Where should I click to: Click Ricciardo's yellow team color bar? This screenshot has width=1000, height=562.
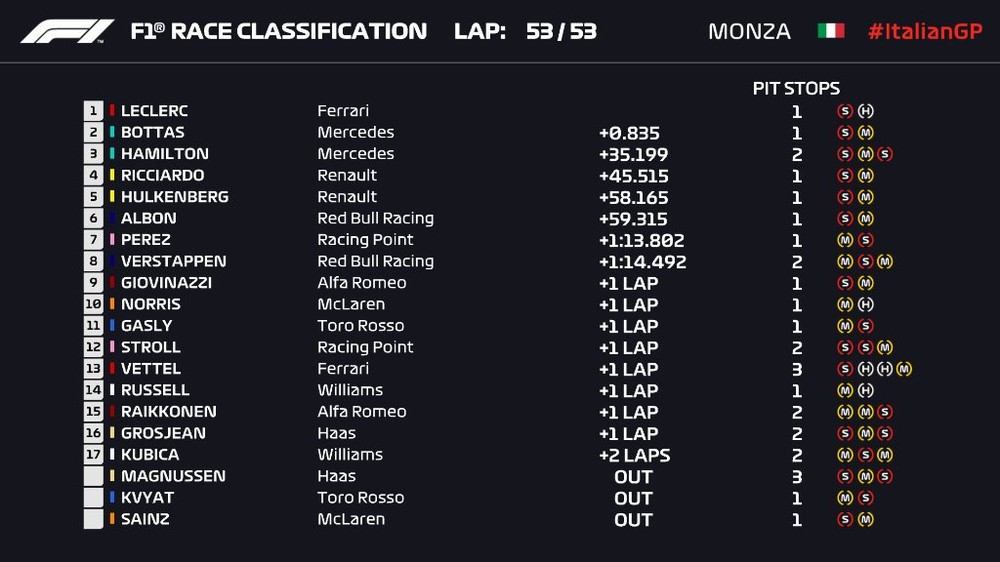point(112,176)
